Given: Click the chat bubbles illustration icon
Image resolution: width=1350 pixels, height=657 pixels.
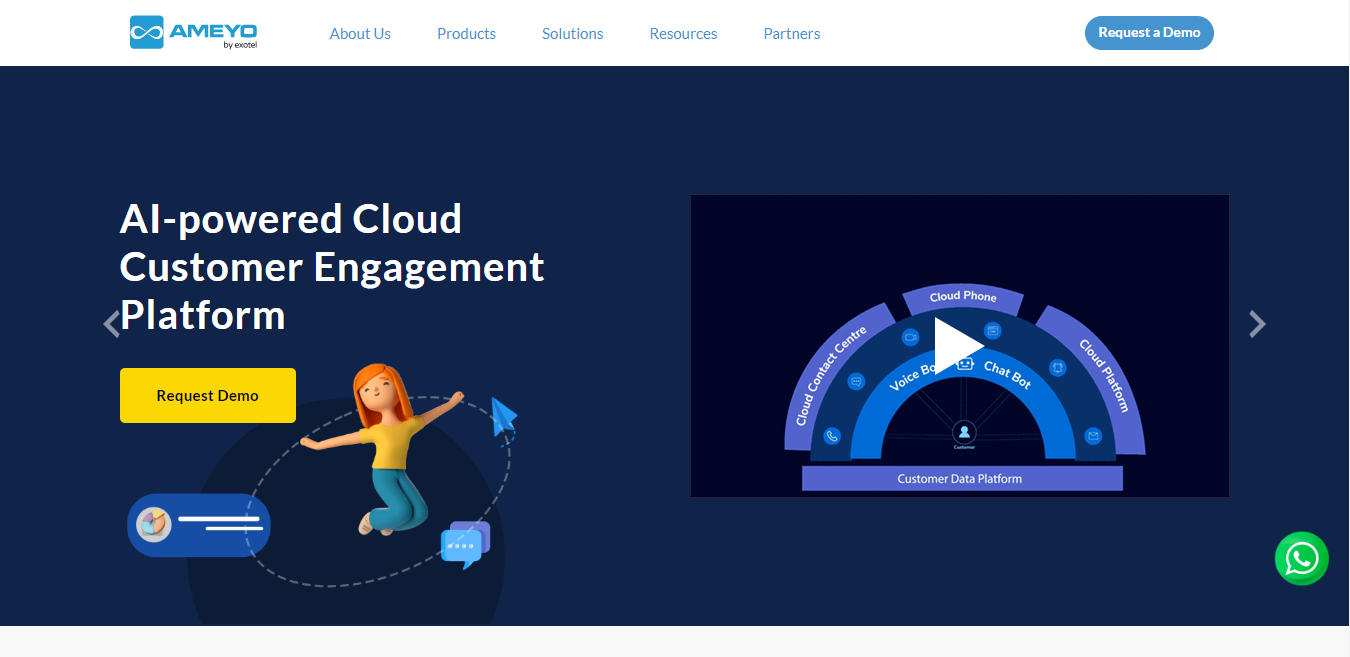Looking at the screenshot, I should [466, 545].
